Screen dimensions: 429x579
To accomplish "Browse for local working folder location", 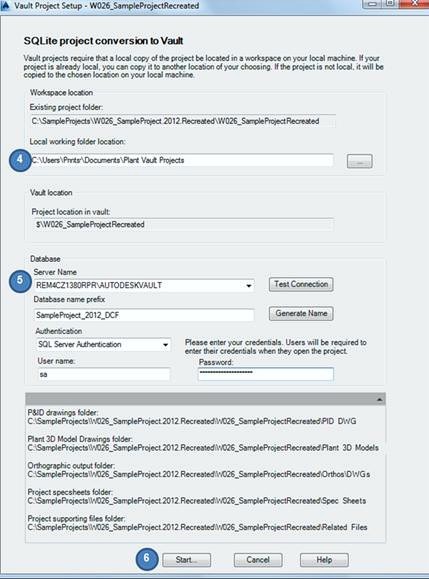I will tap(359, 161).
